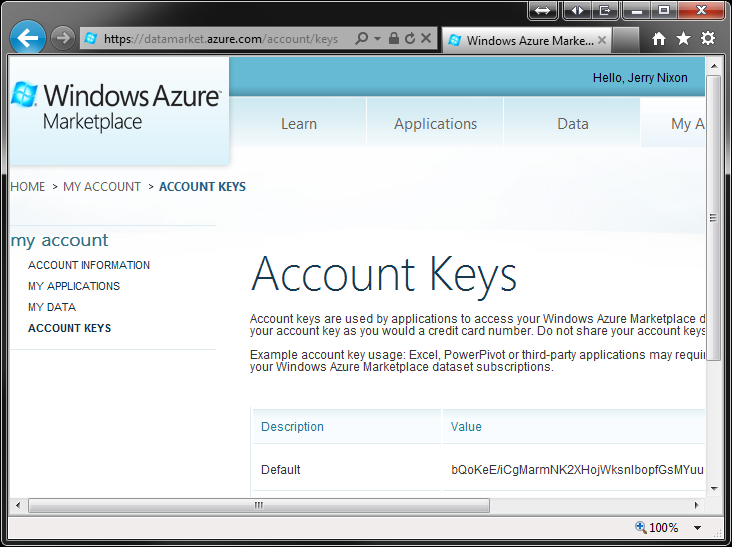Open the zoom level dropdown arrow

[697, 528]
